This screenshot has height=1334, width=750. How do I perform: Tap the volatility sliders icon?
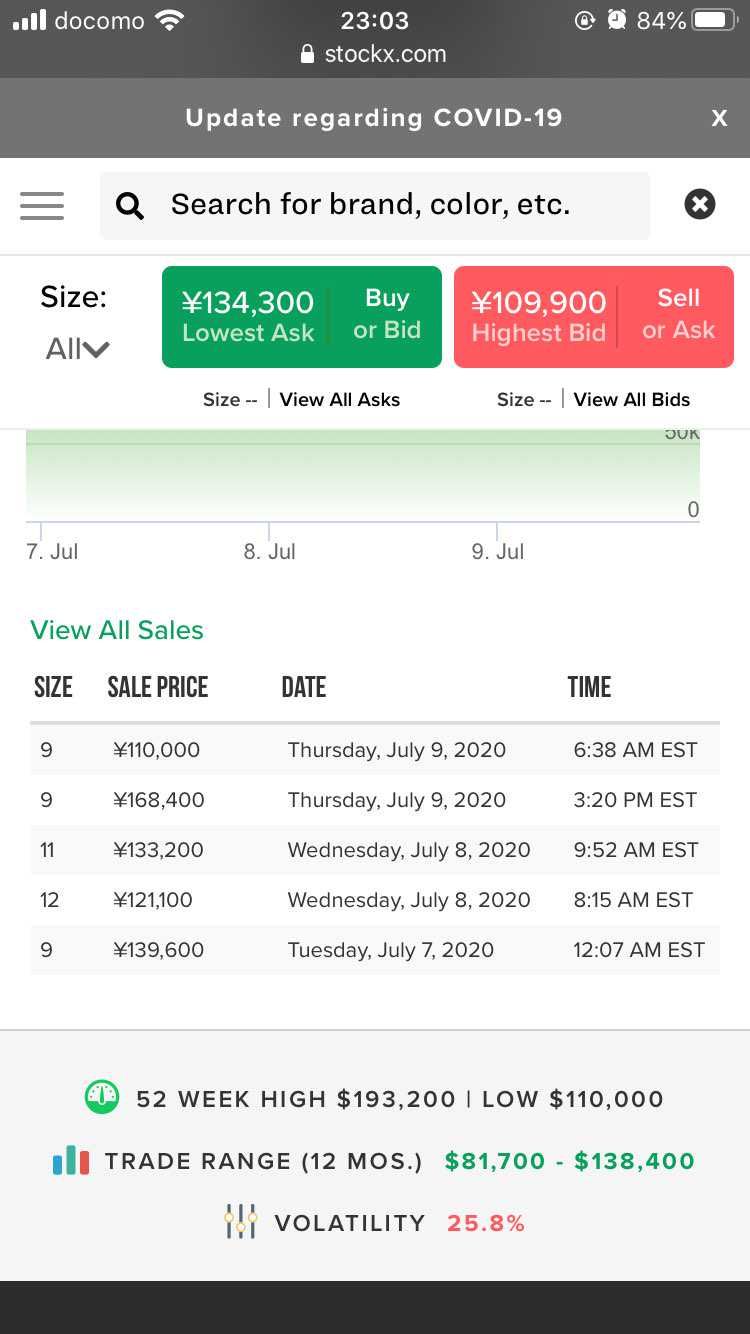[x=241, y=1222]
